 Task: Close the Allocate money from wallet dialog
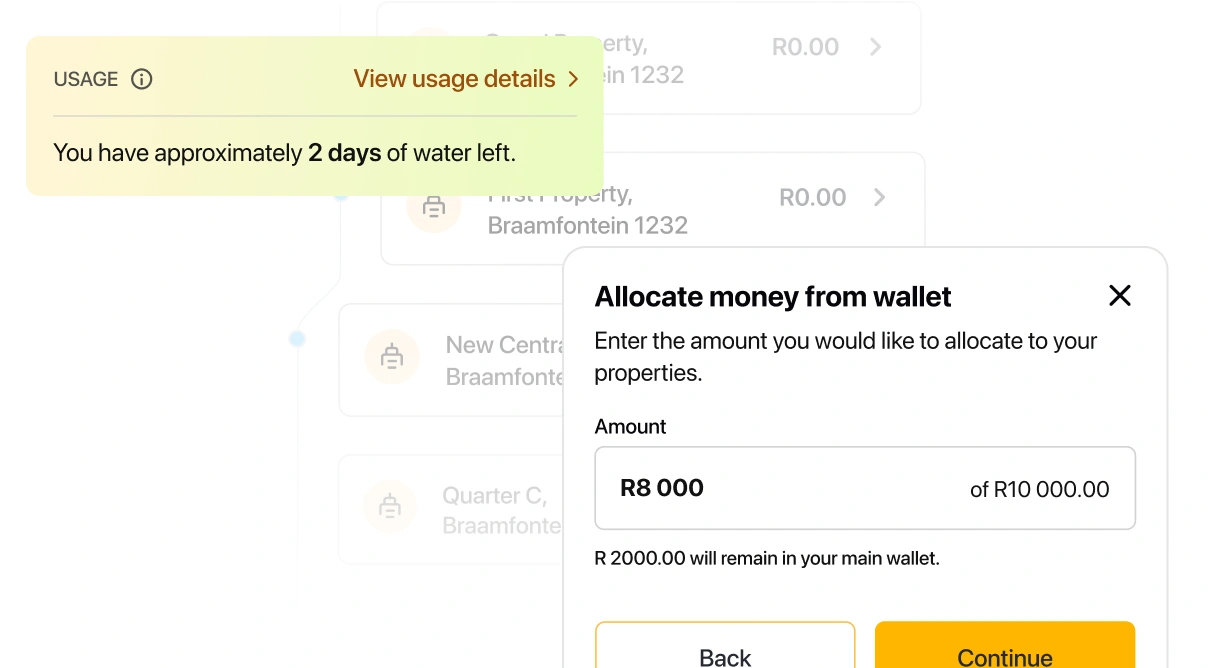pos(1119,295)
